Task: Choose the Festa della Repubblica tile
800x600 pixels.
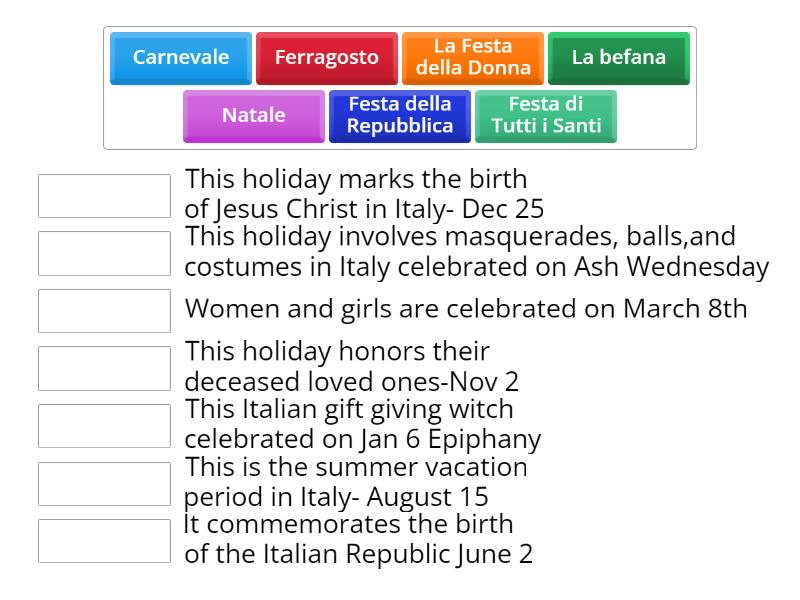Action: 399,116
